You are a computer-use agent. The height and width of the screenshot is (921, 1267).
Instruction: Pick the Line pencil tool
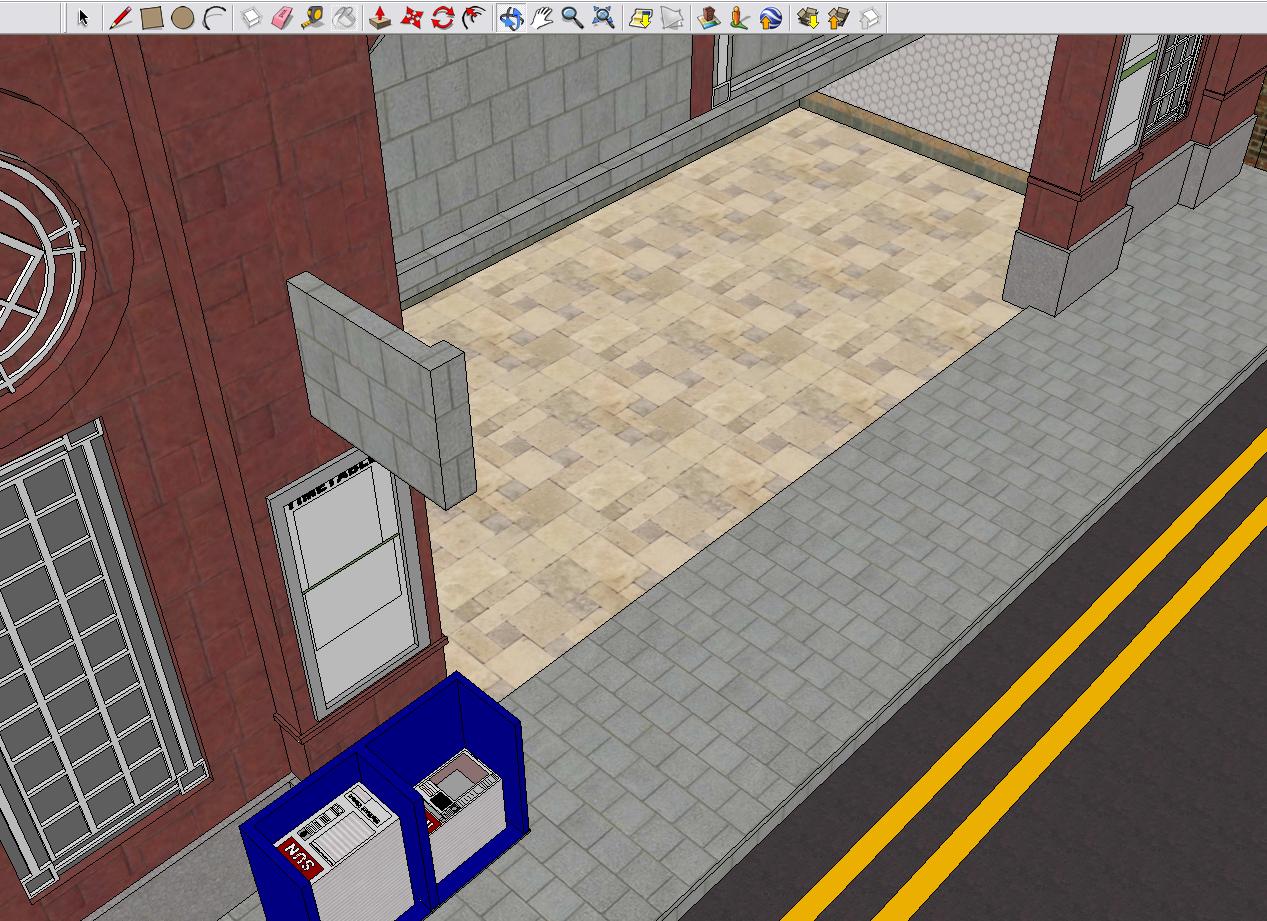pos(120,18)
